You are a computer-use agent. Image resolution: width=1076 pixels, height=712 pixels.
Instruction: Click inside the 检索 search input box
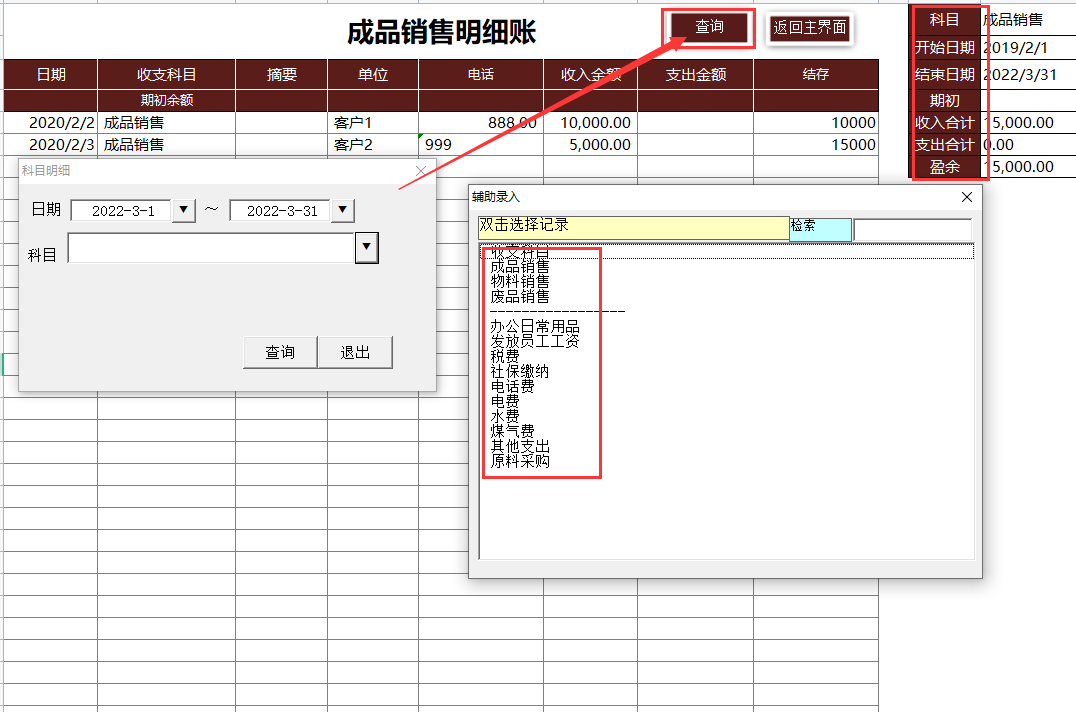click(911, 229)
